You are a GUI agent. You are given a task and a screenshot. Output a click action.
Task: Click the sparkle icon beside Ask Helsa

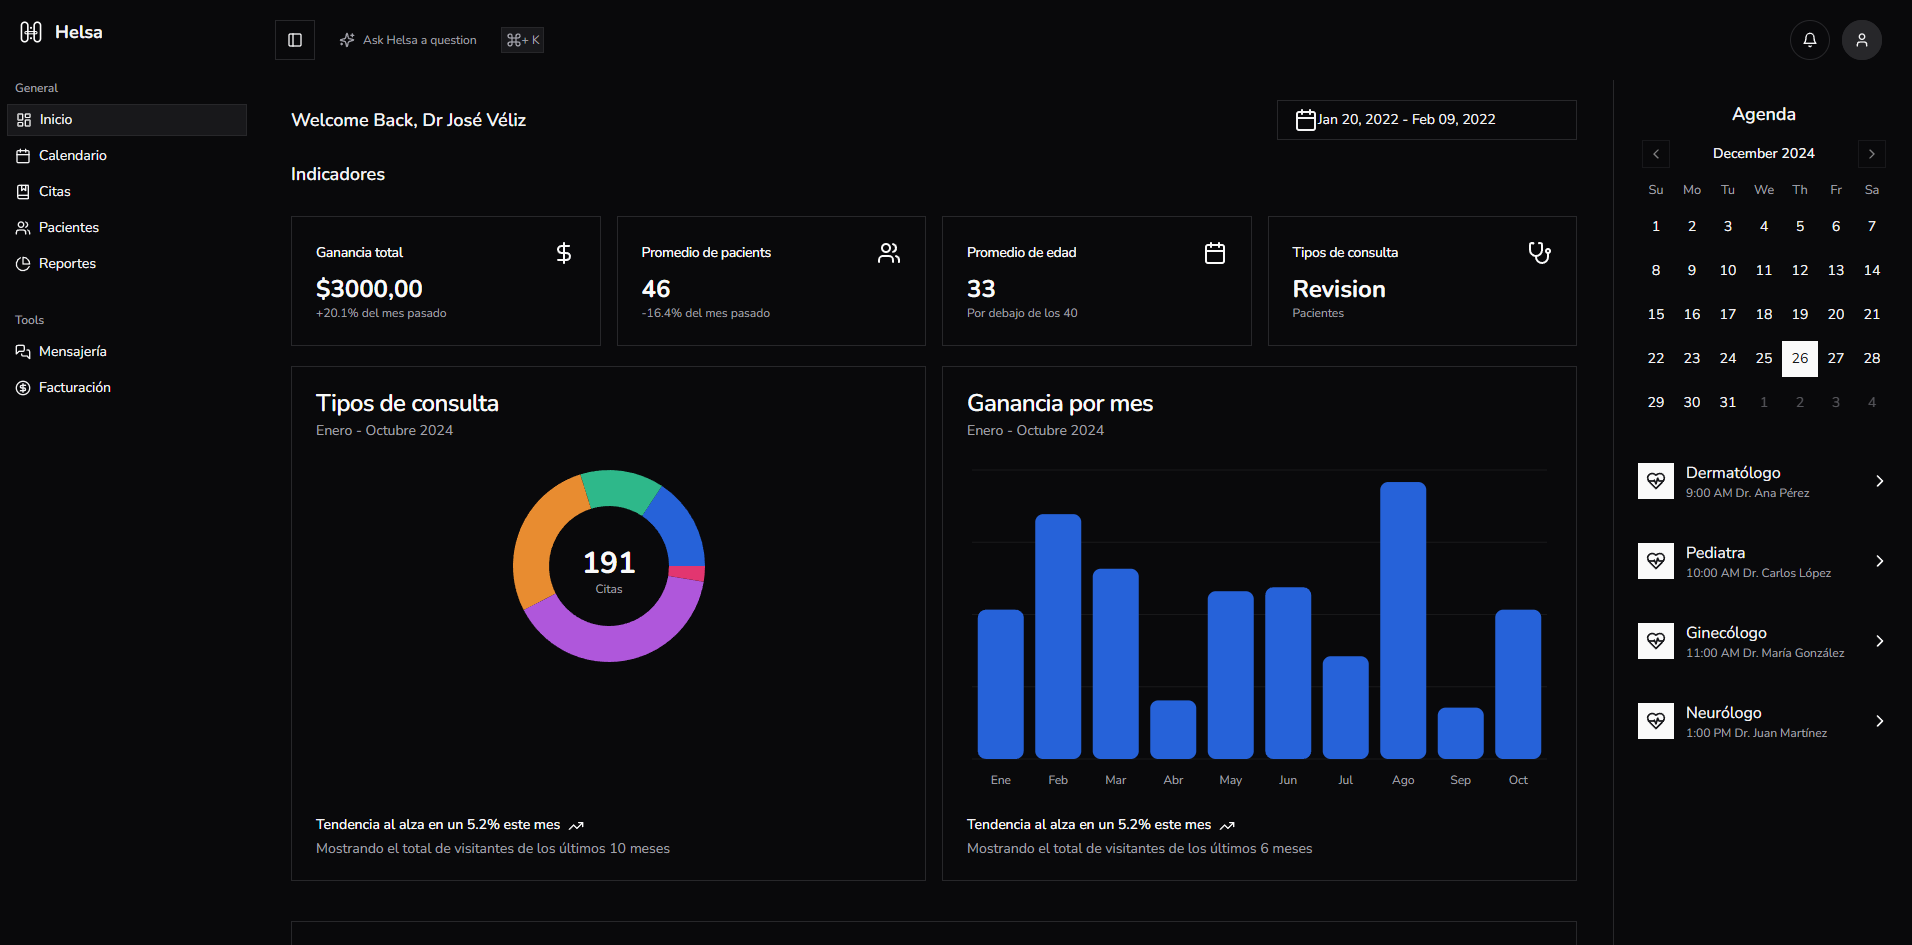(347, 40)
